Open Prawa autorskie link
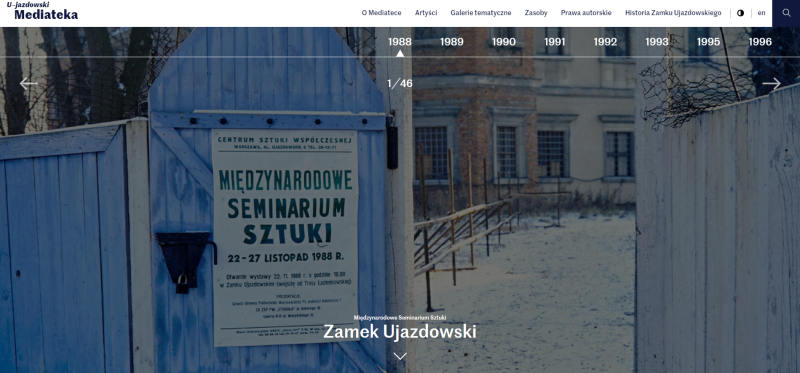 click(x=586, y=13)
